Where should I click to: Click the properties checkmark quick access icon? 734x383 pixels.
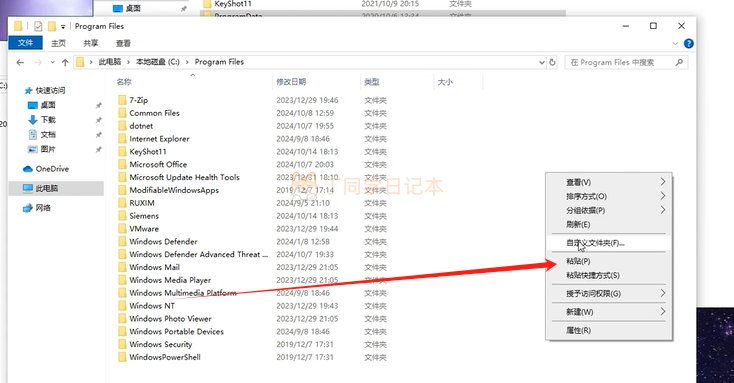pyautogui.click(x=38, y=26)
